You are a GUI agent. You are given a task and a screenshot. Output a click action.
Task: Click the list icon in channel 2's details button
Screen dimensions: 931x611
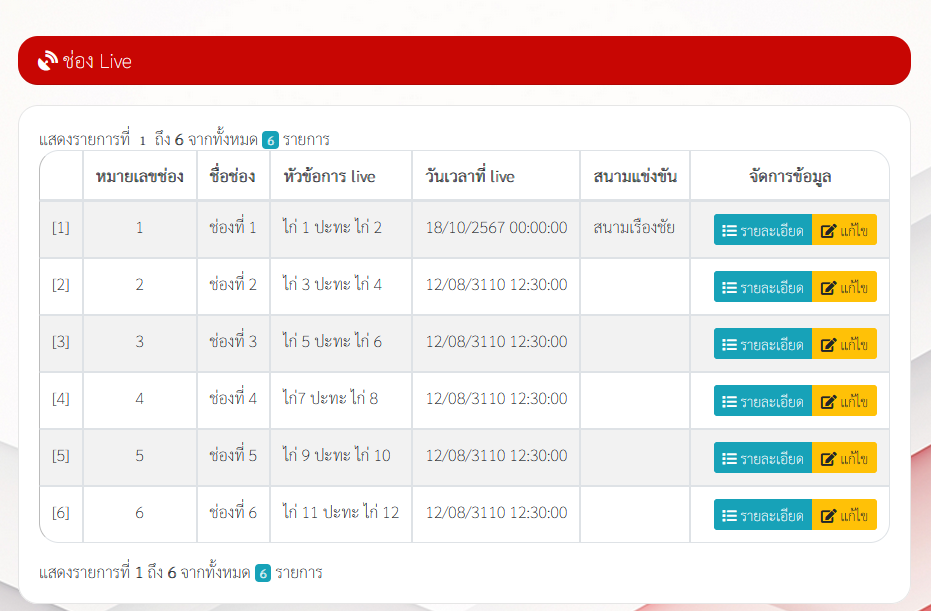tap(730, 287)
